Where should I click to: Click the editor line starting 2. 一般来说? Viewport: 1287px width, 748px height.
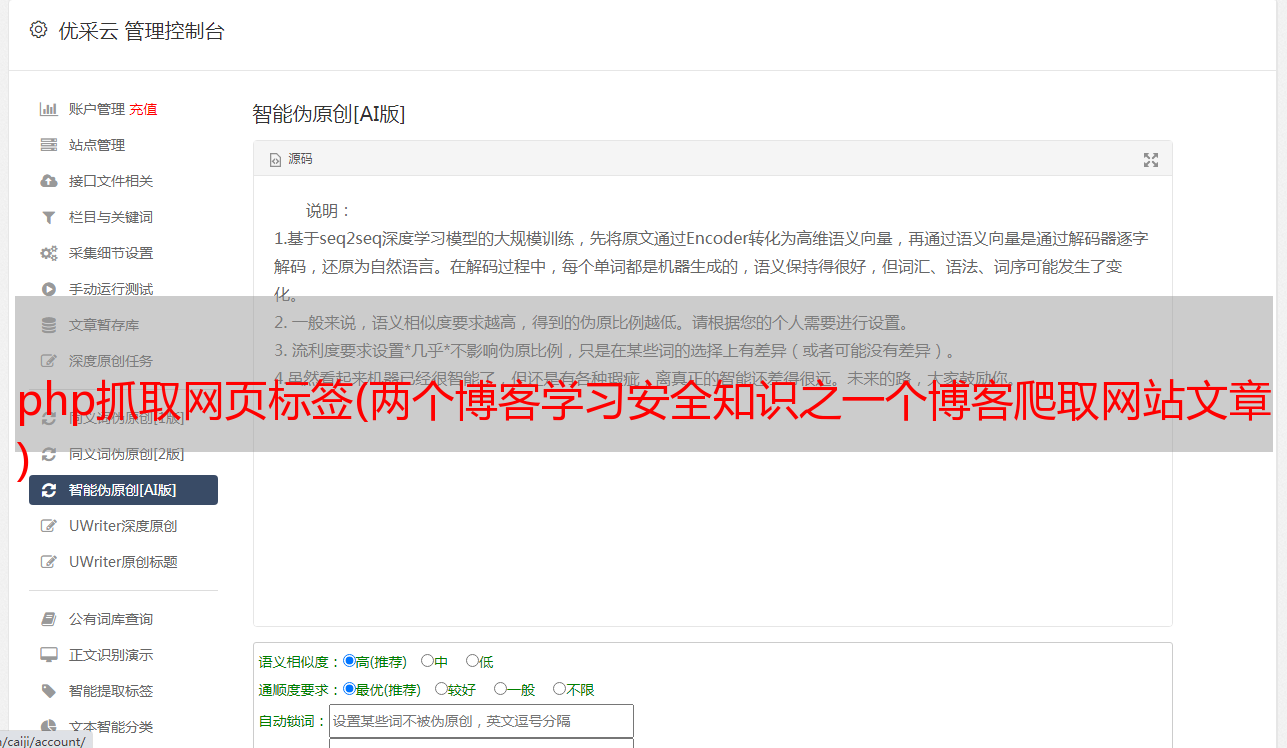click(x=592, y=323)
